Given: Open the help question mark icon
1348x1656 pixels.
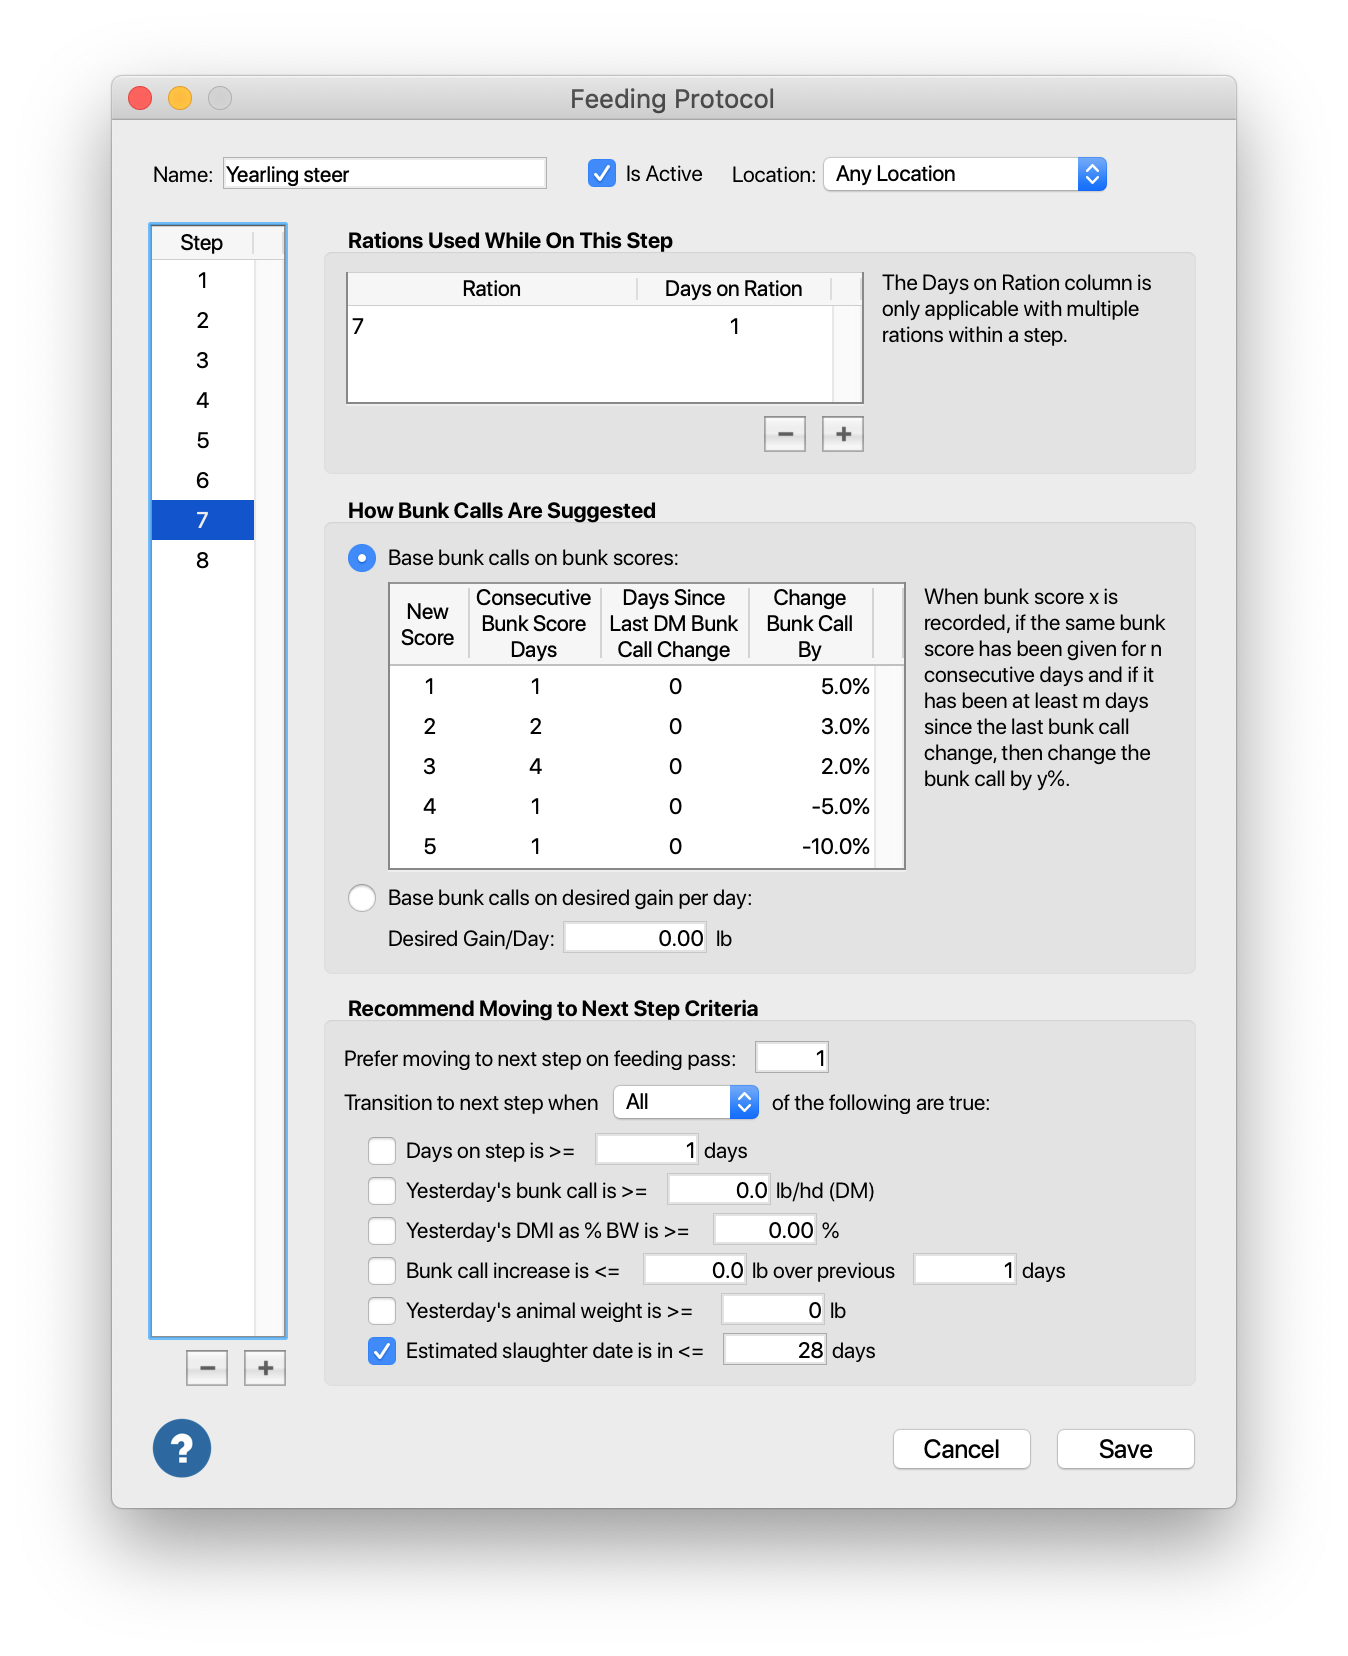Looking at the screenshot, I should click(x=182, y=1448).
